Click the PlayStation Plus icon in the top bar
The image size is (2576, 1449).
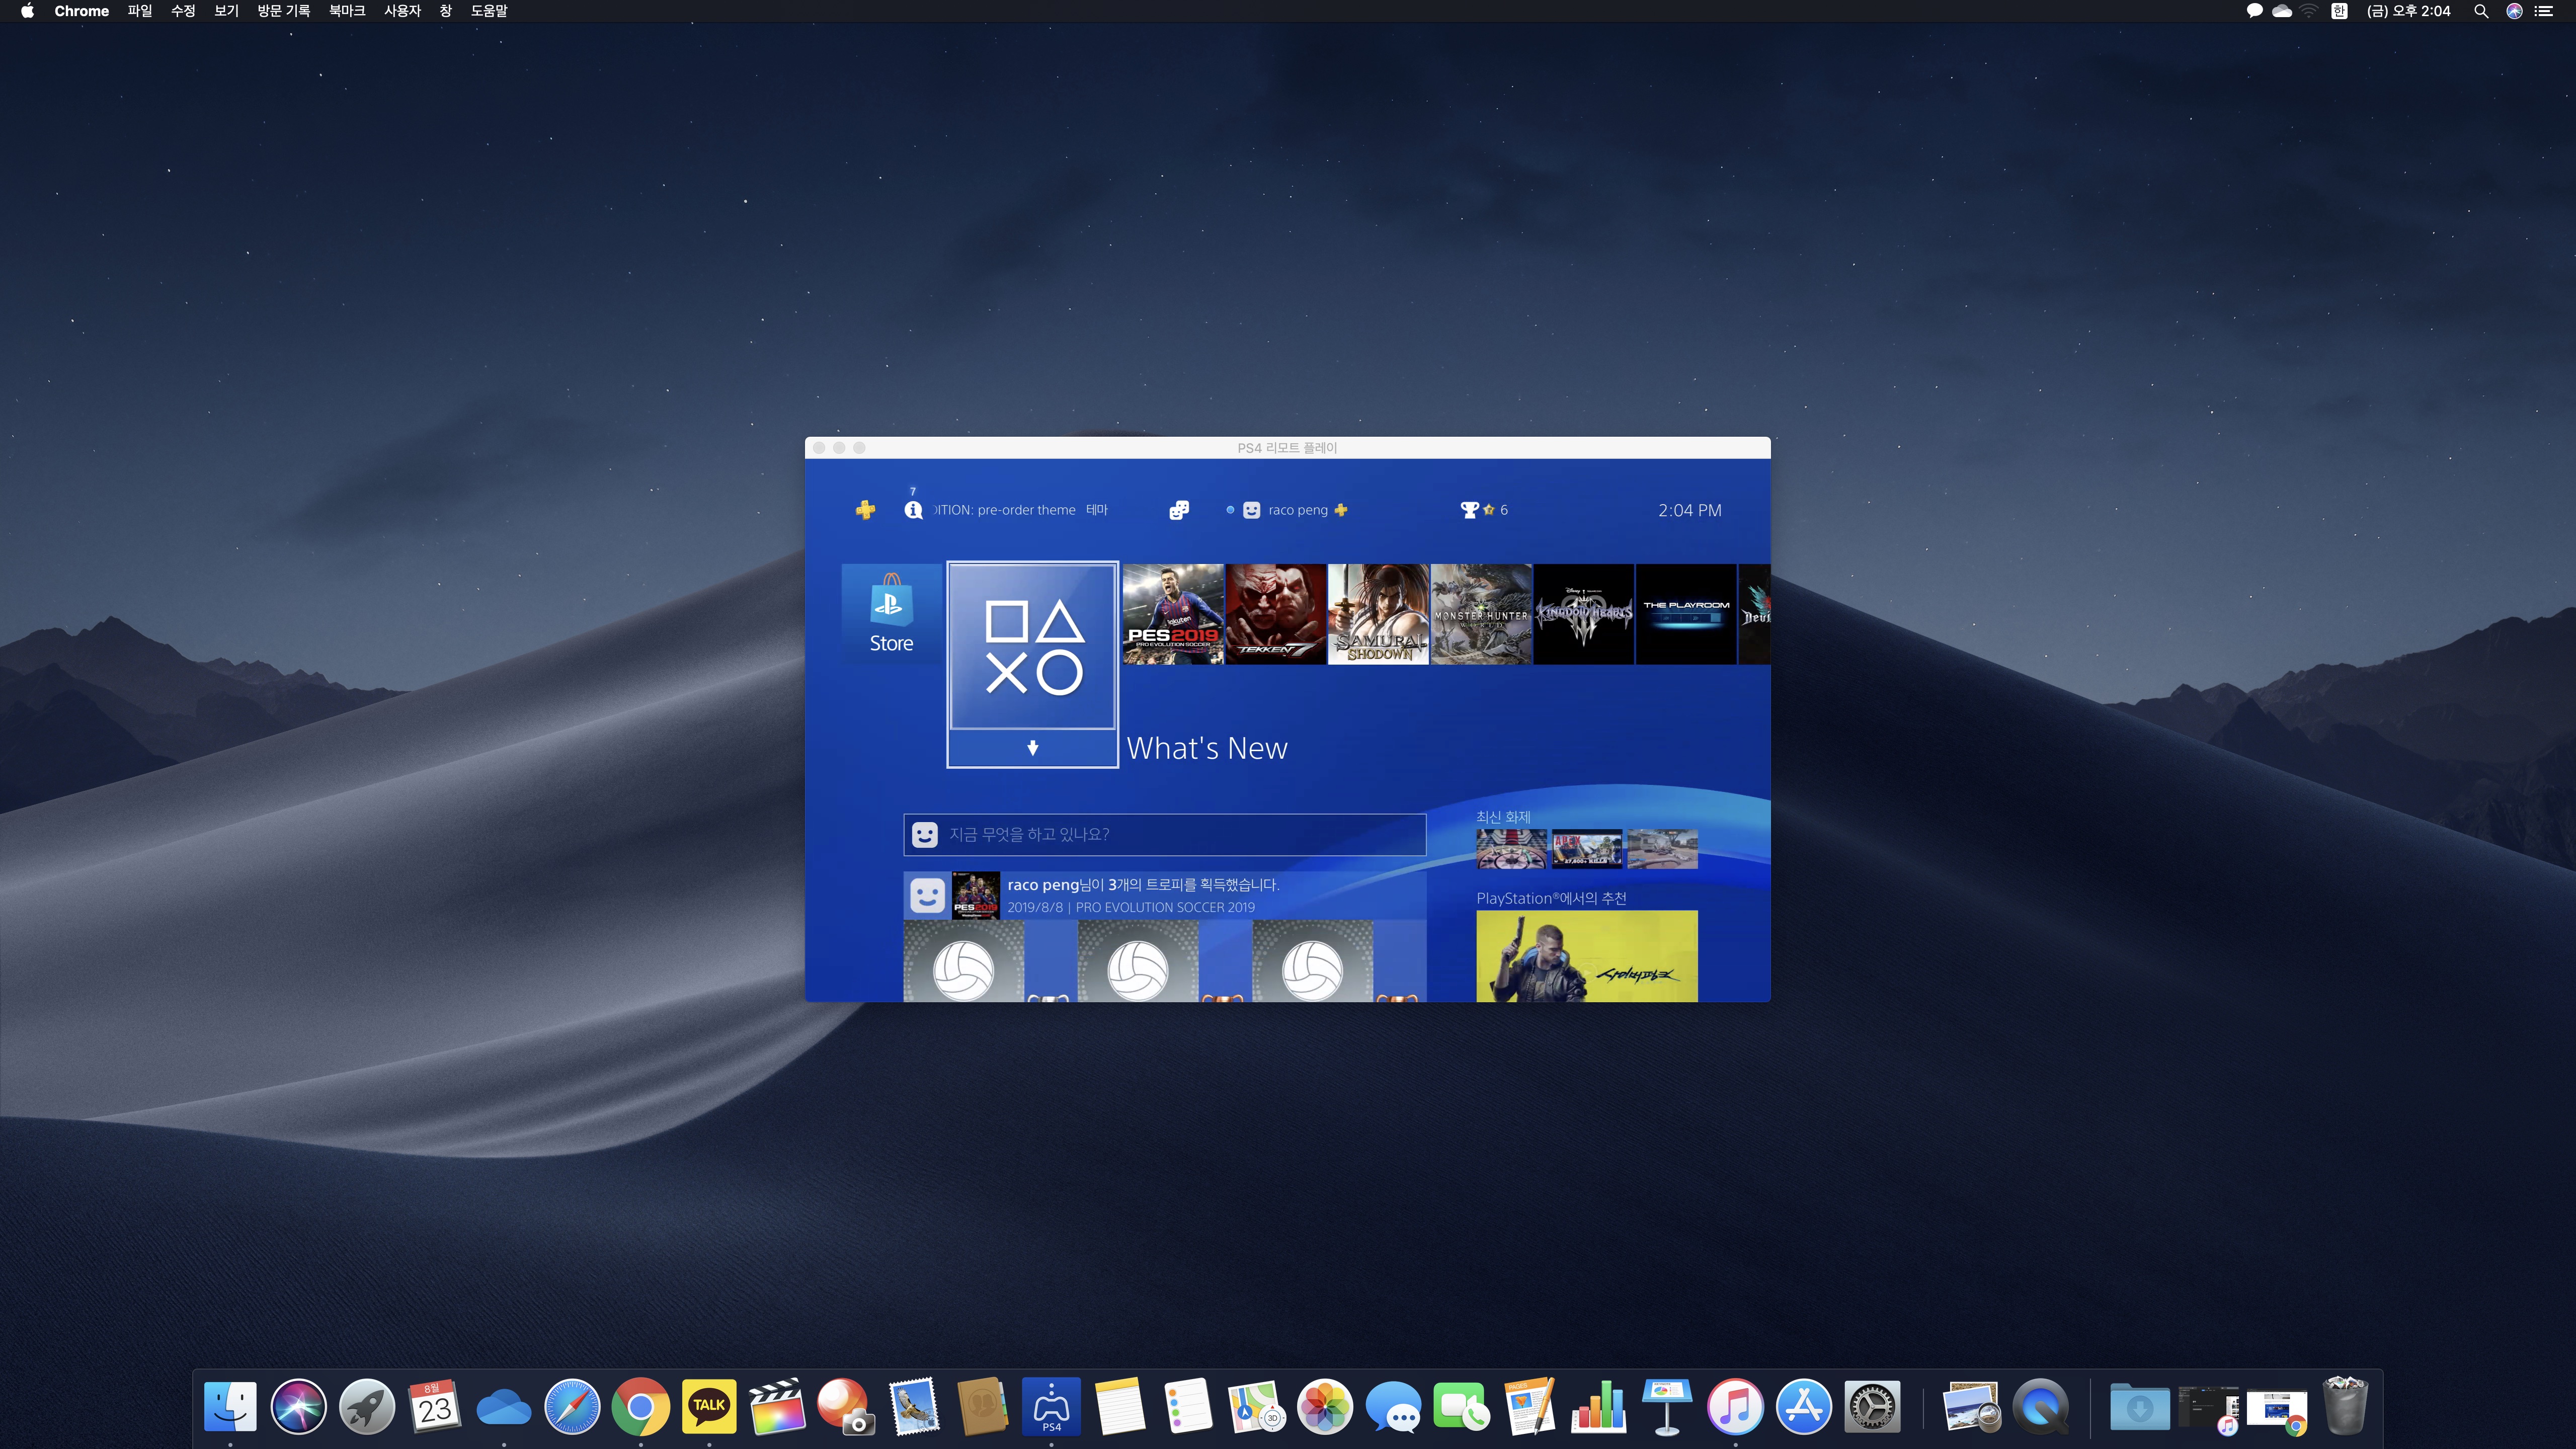coord(865,510)
